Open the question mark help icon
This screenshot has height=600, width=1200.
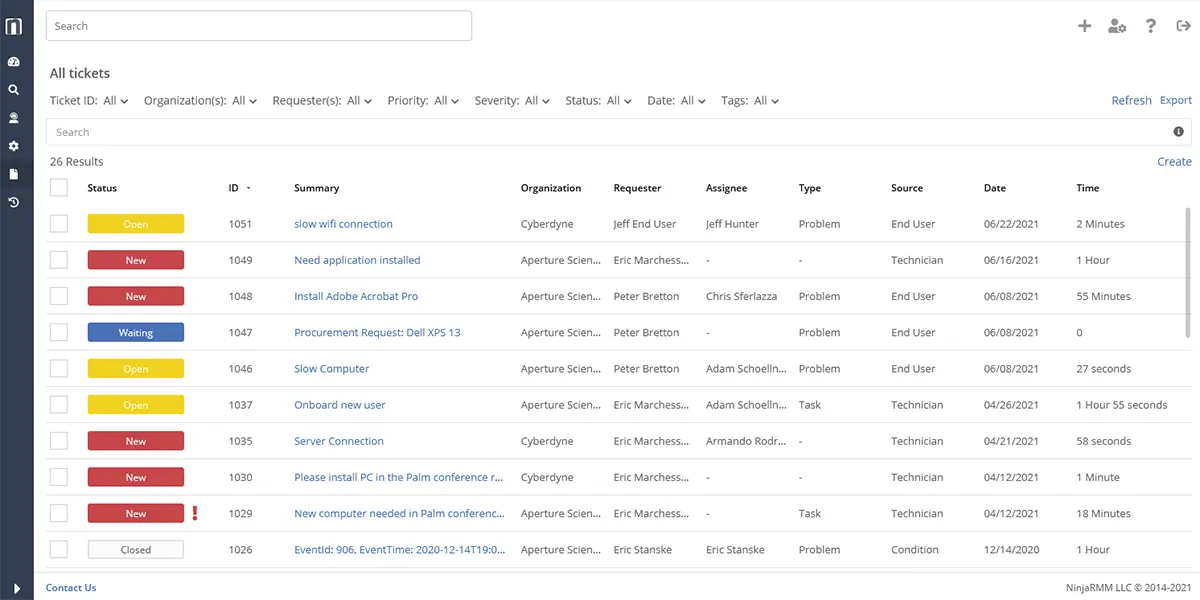[1151, 26]
